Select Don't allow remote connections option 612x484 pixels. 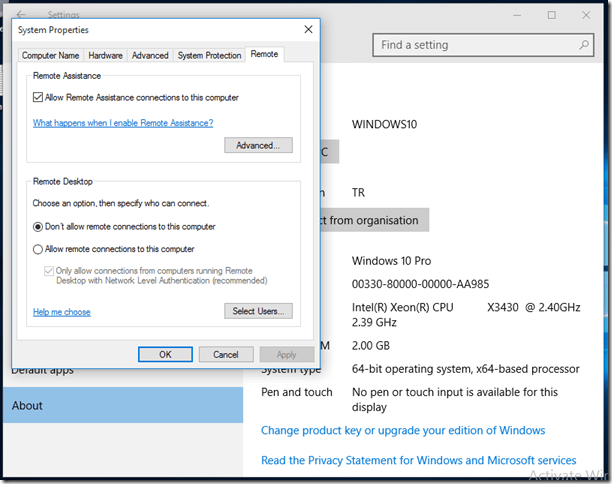(x=38, y=226)
